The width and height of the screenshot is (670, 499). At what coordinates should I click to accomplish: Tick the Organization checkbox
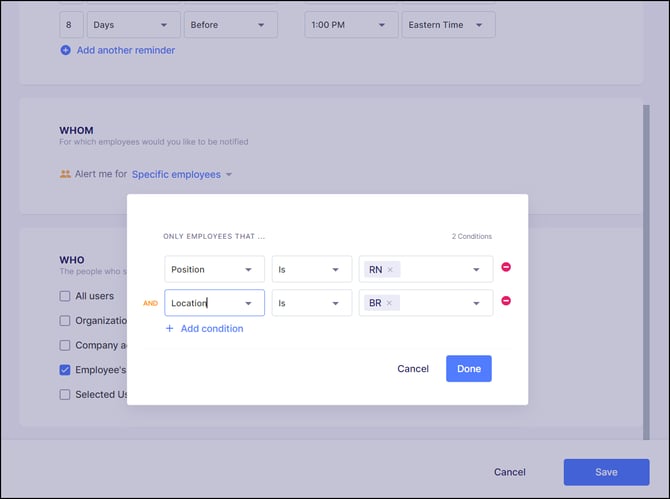coord(65,320)
